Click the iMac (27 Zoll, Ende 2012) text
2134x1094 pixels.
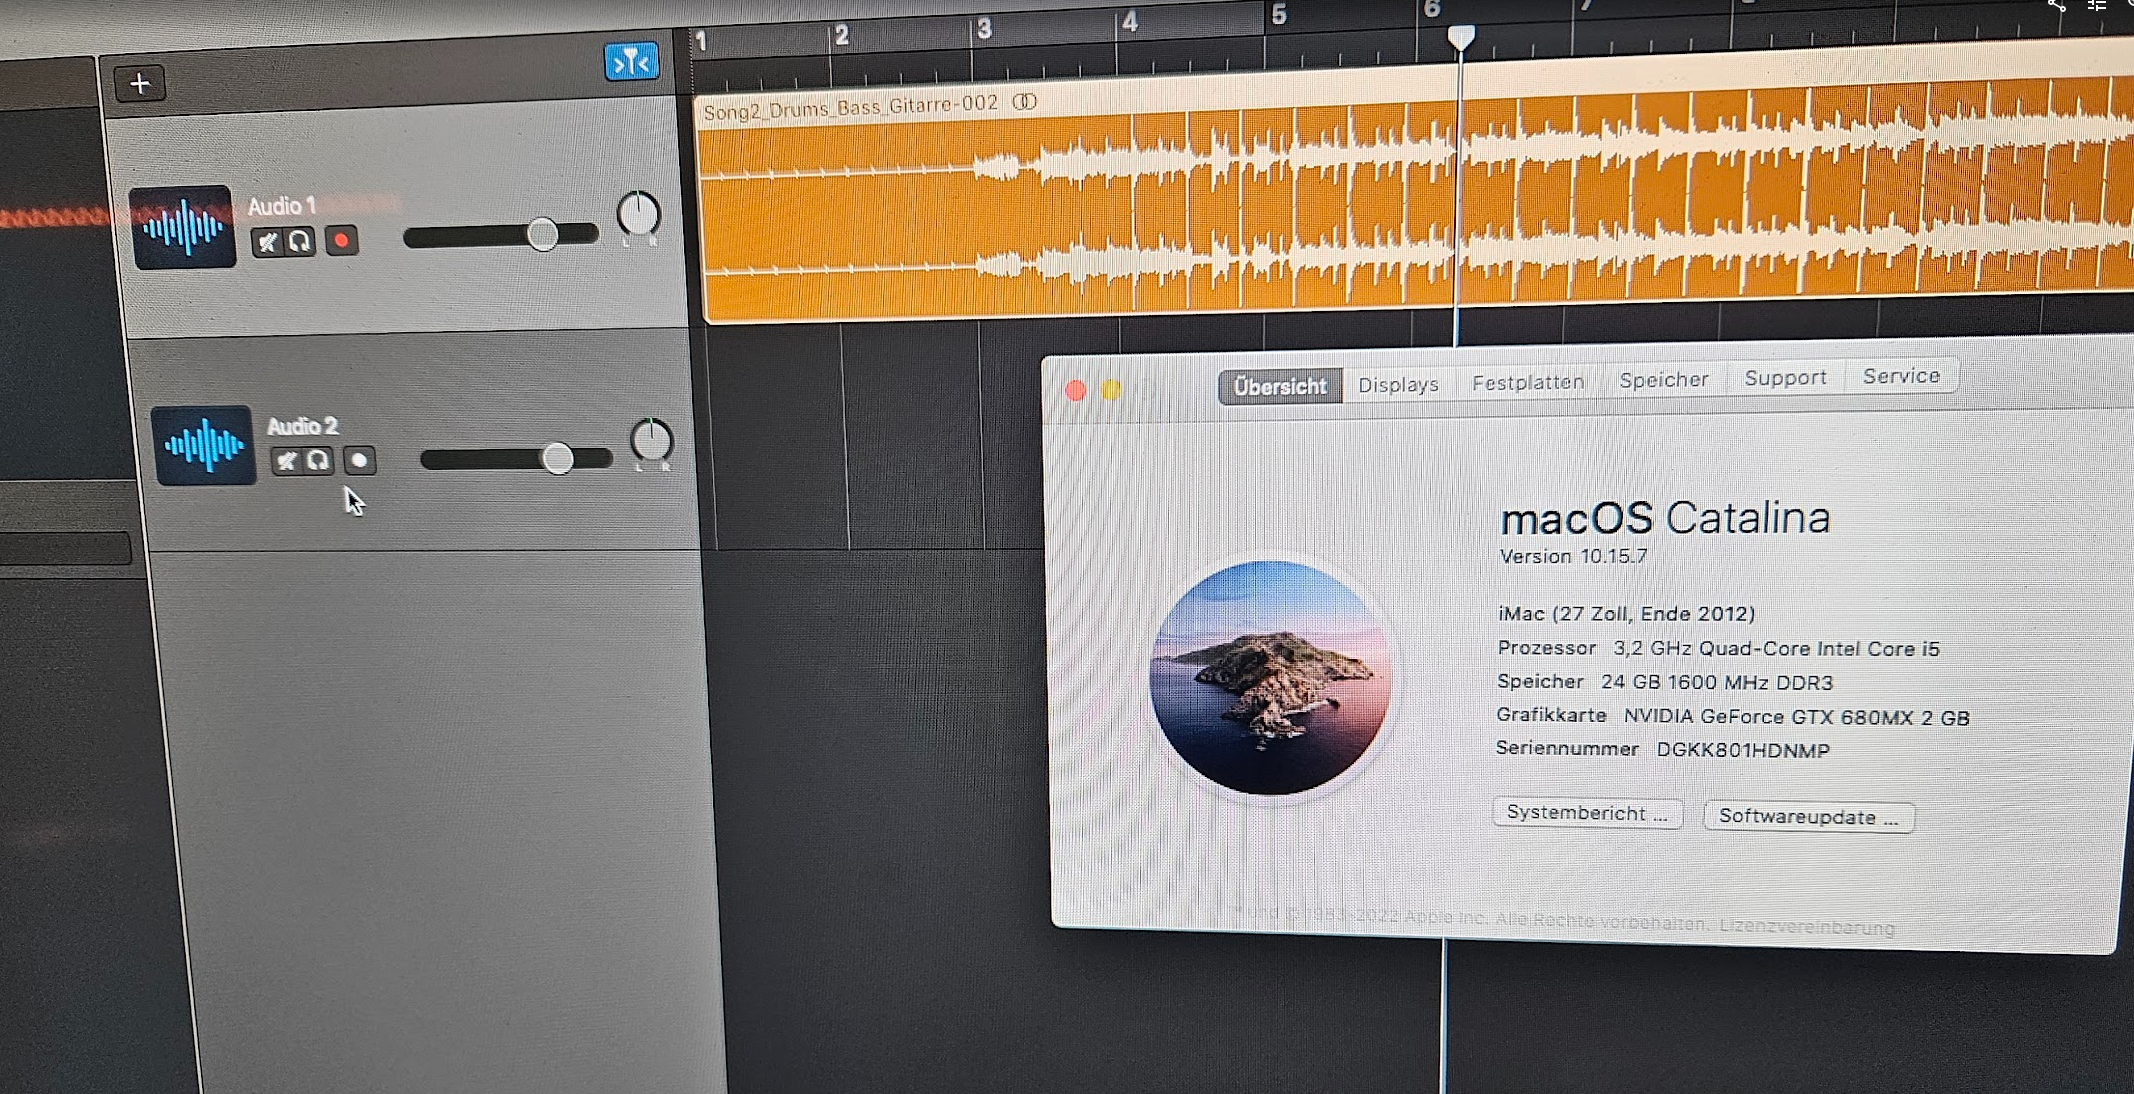(1626, 614)
